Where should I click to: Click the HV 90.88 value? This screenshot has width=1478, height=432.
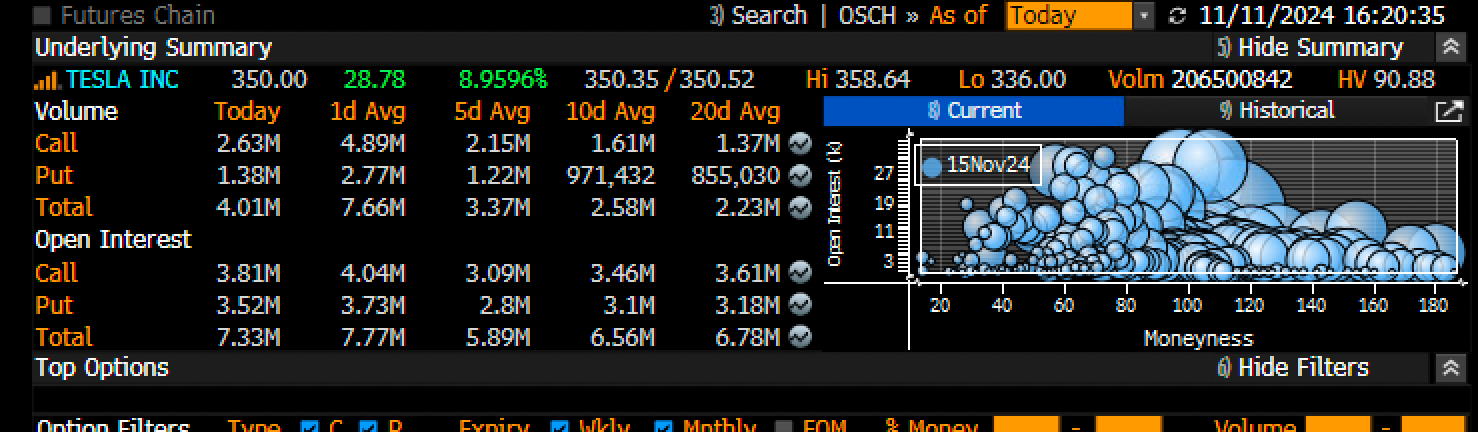[x=1386, y=80]
